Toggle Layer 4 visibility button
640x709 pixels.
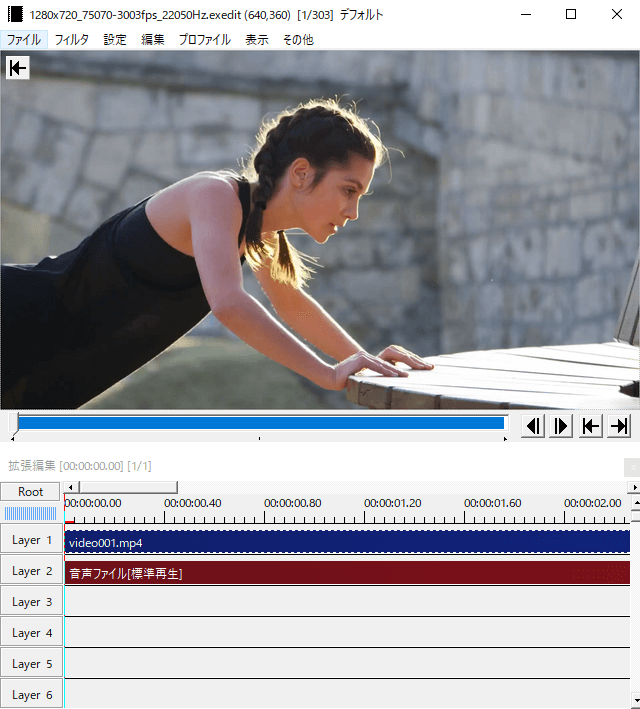(32, 633)
